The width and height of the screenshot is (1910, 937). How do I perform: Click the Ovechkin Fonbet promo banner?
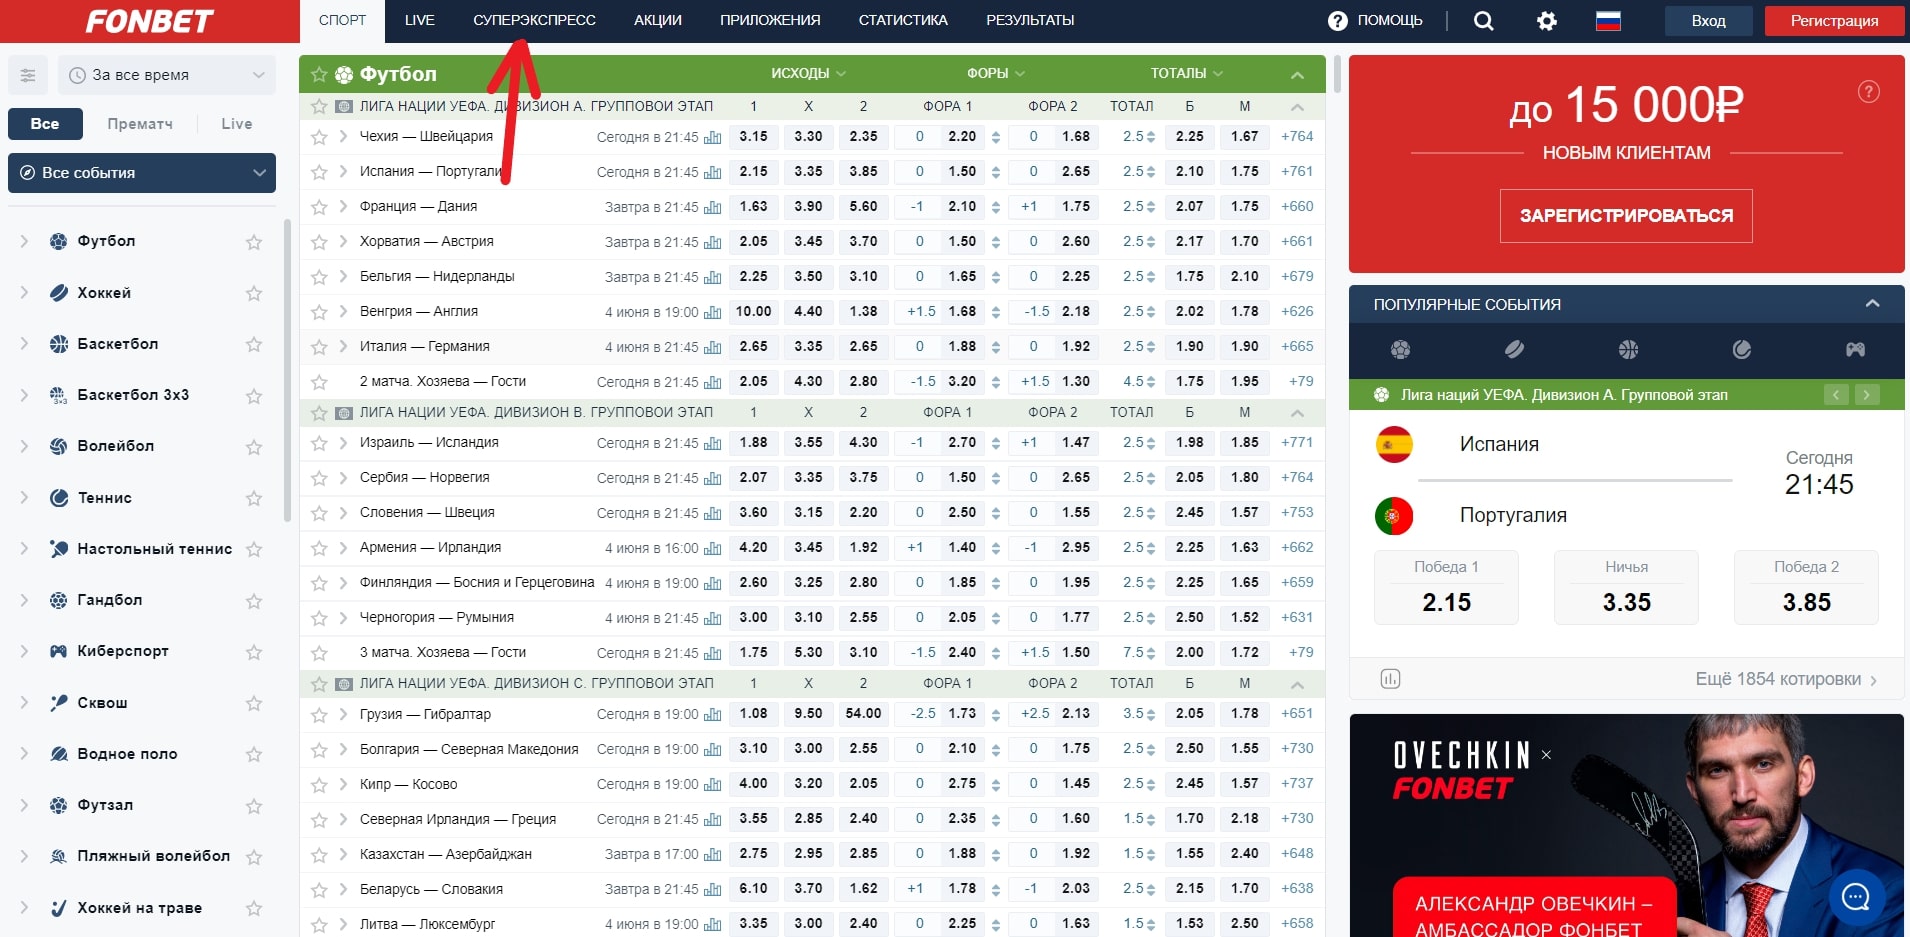coord(1626,825)
